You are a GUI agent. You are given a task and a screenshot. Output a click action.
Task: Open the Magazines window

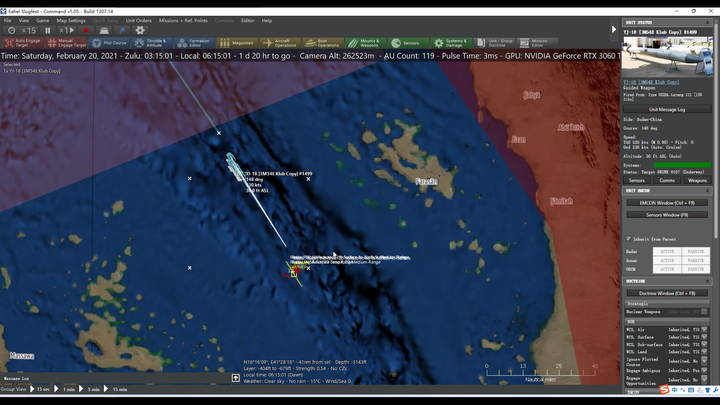240,43
